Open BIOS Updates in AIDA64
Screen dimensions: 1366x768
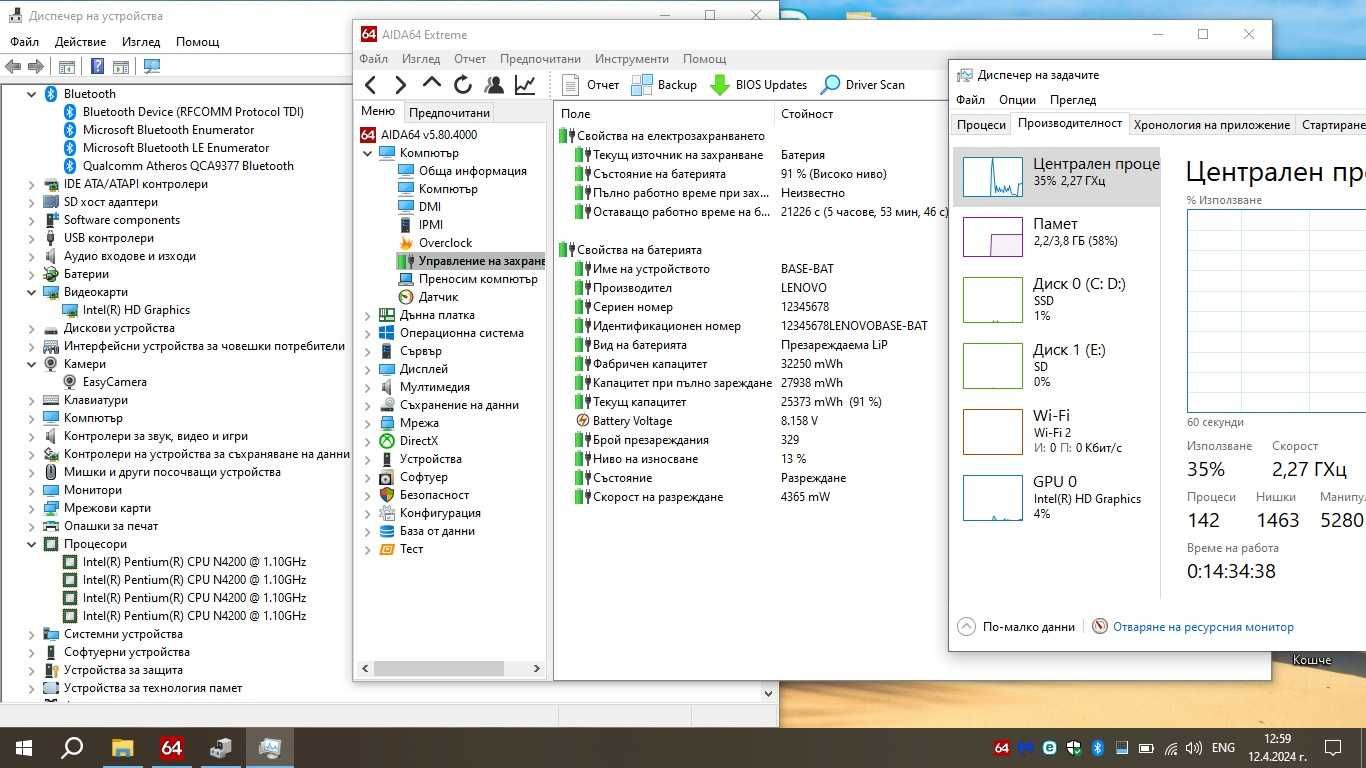click(758, 85)
